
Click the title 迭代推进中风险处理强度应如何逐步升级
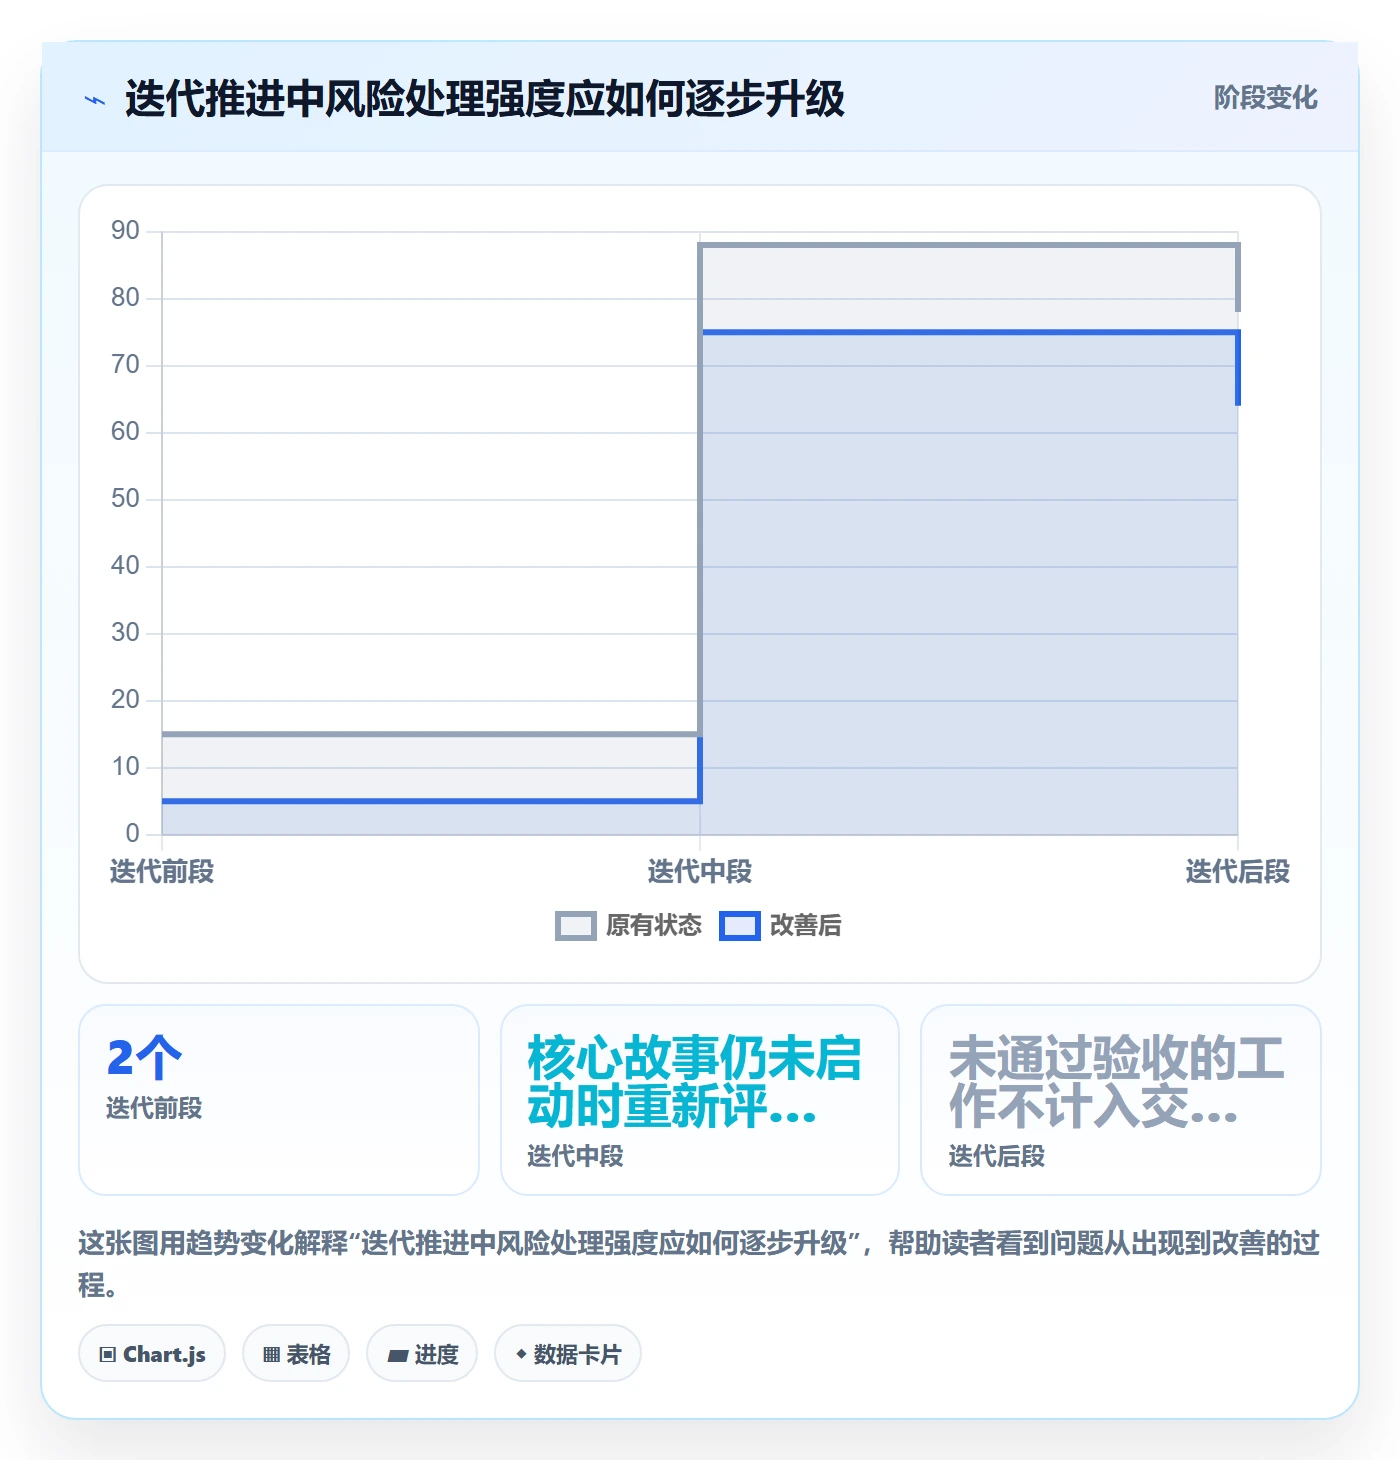tap(485, 99)
